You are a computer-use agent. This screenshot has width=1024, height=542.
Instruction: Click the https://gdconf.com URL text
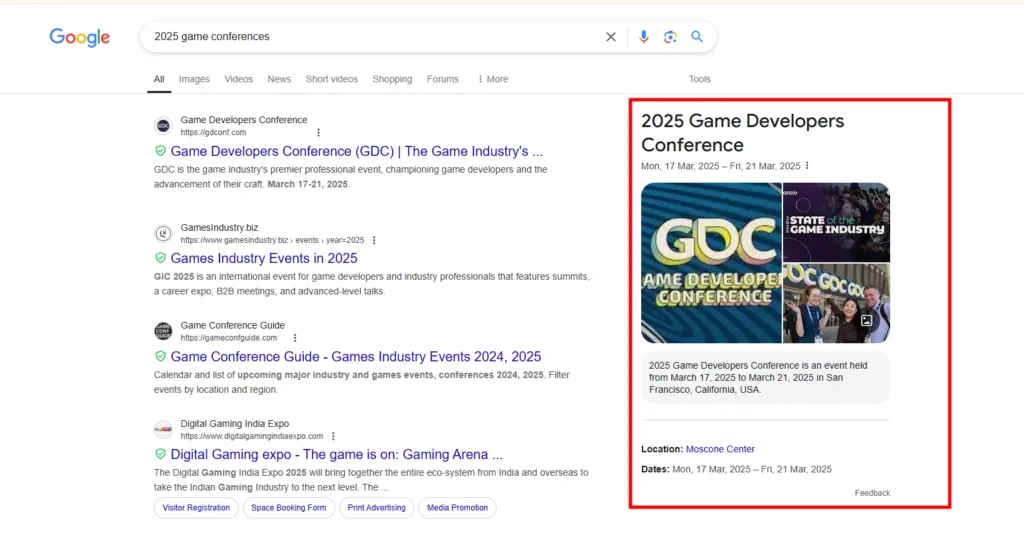click(214, 133)
